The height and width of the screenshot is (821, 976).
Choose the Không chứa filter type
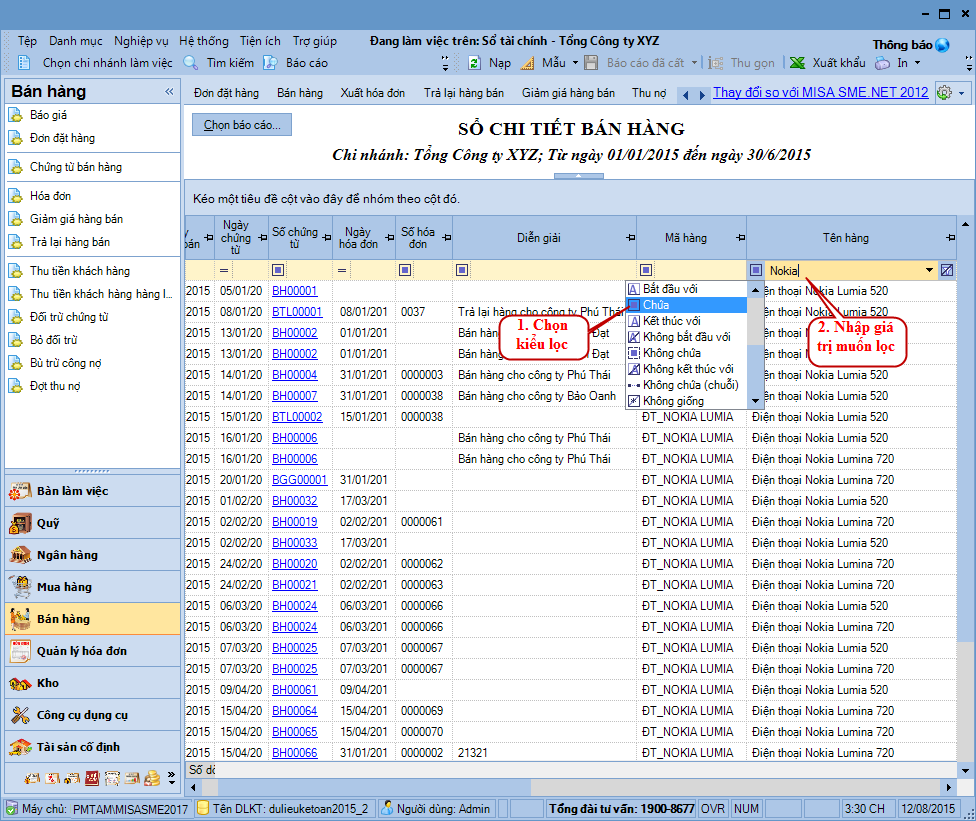point(671,353)
